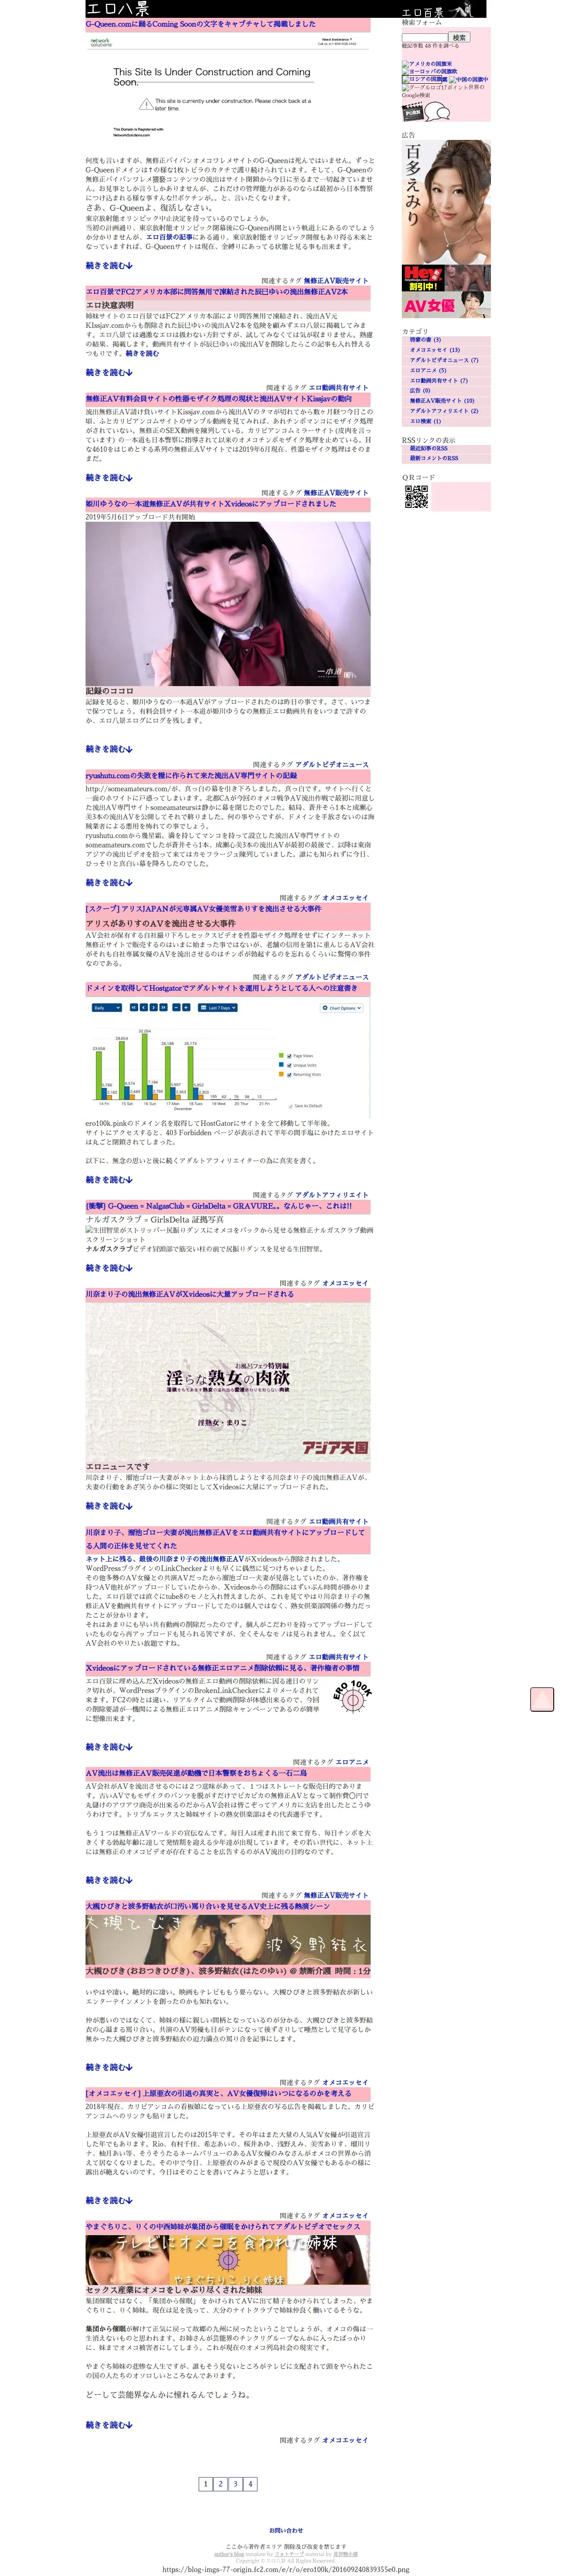This screenshot has height=2576, width=572.
Task: Go to pagination page 3
Action: tap(235, 2484)
